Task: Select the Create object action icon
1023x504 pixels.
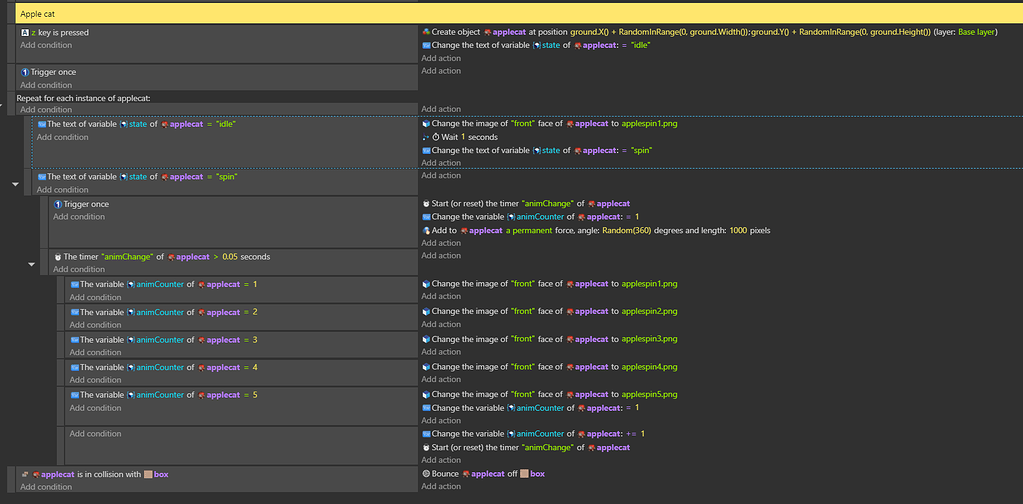Action: (426, 32)
